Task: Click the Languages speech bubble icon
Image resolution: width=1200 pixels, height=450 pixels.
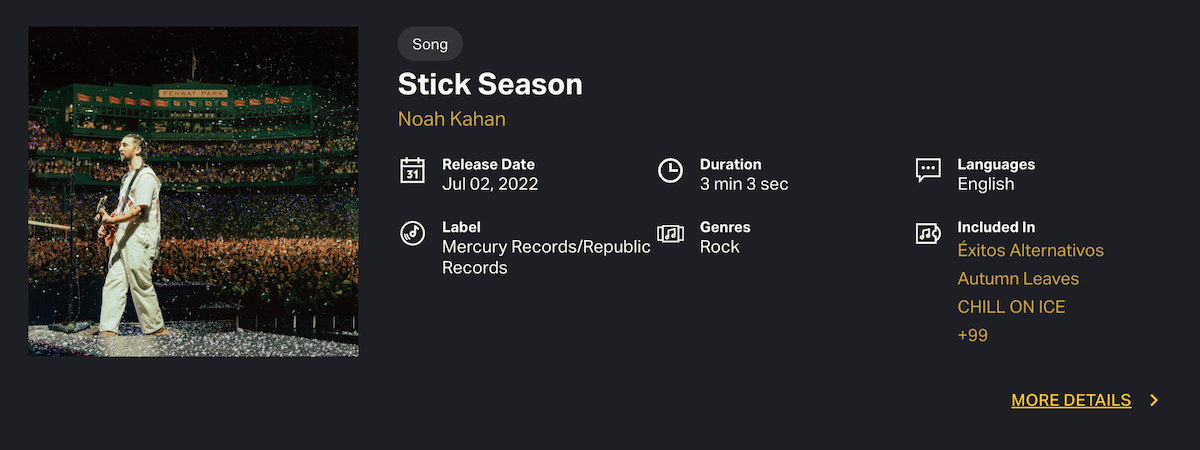Action: pyautogui.click(x=928, y=170)
